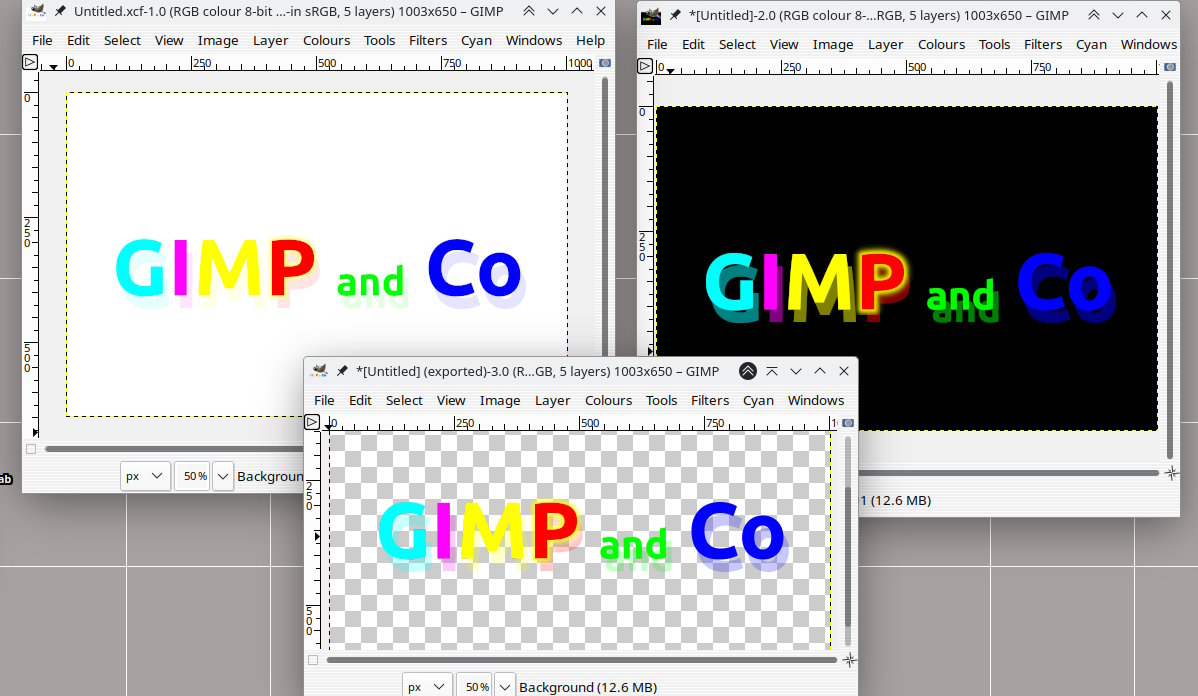Click horizontal scrollbar of the exported-3.0 window
This screenshot has height=696, width=1198.
(x=581, y=660)
